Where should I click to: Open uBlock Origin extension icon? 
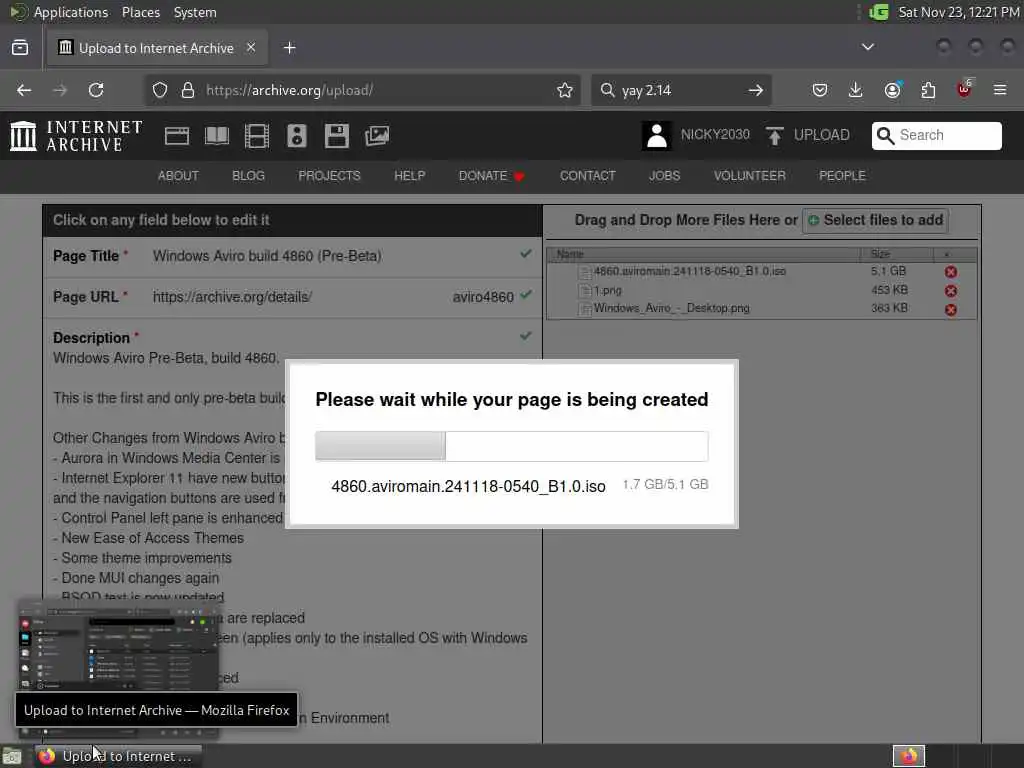point(965,89)
